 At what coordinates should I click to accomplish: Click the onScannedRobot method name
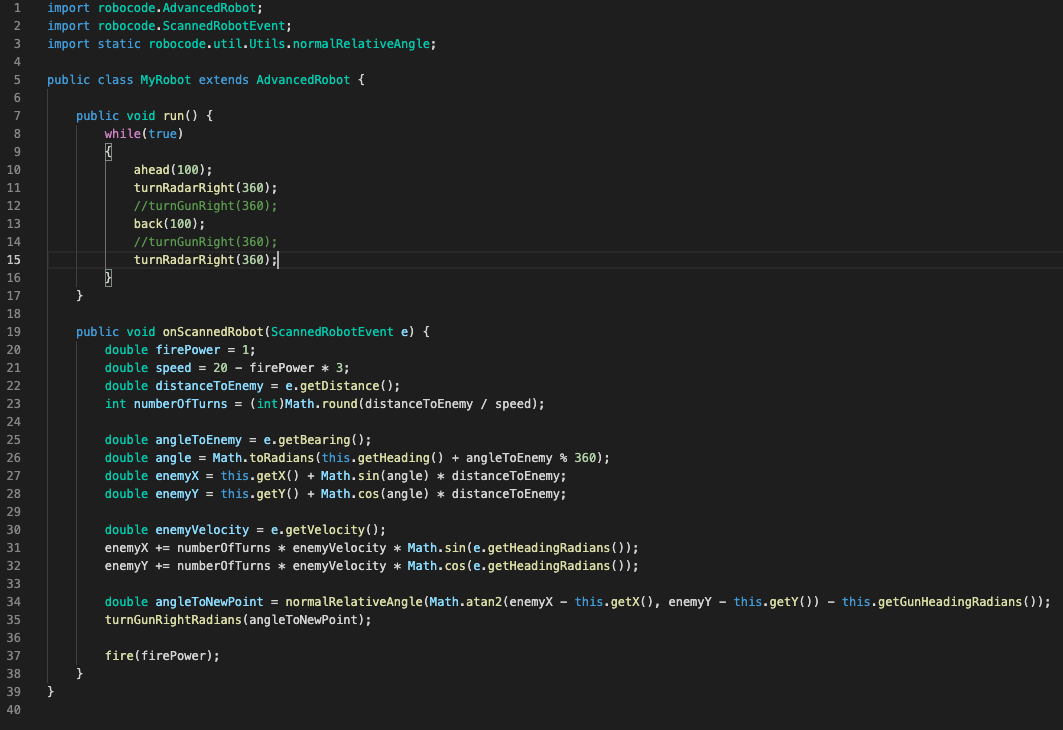point(212,331)
